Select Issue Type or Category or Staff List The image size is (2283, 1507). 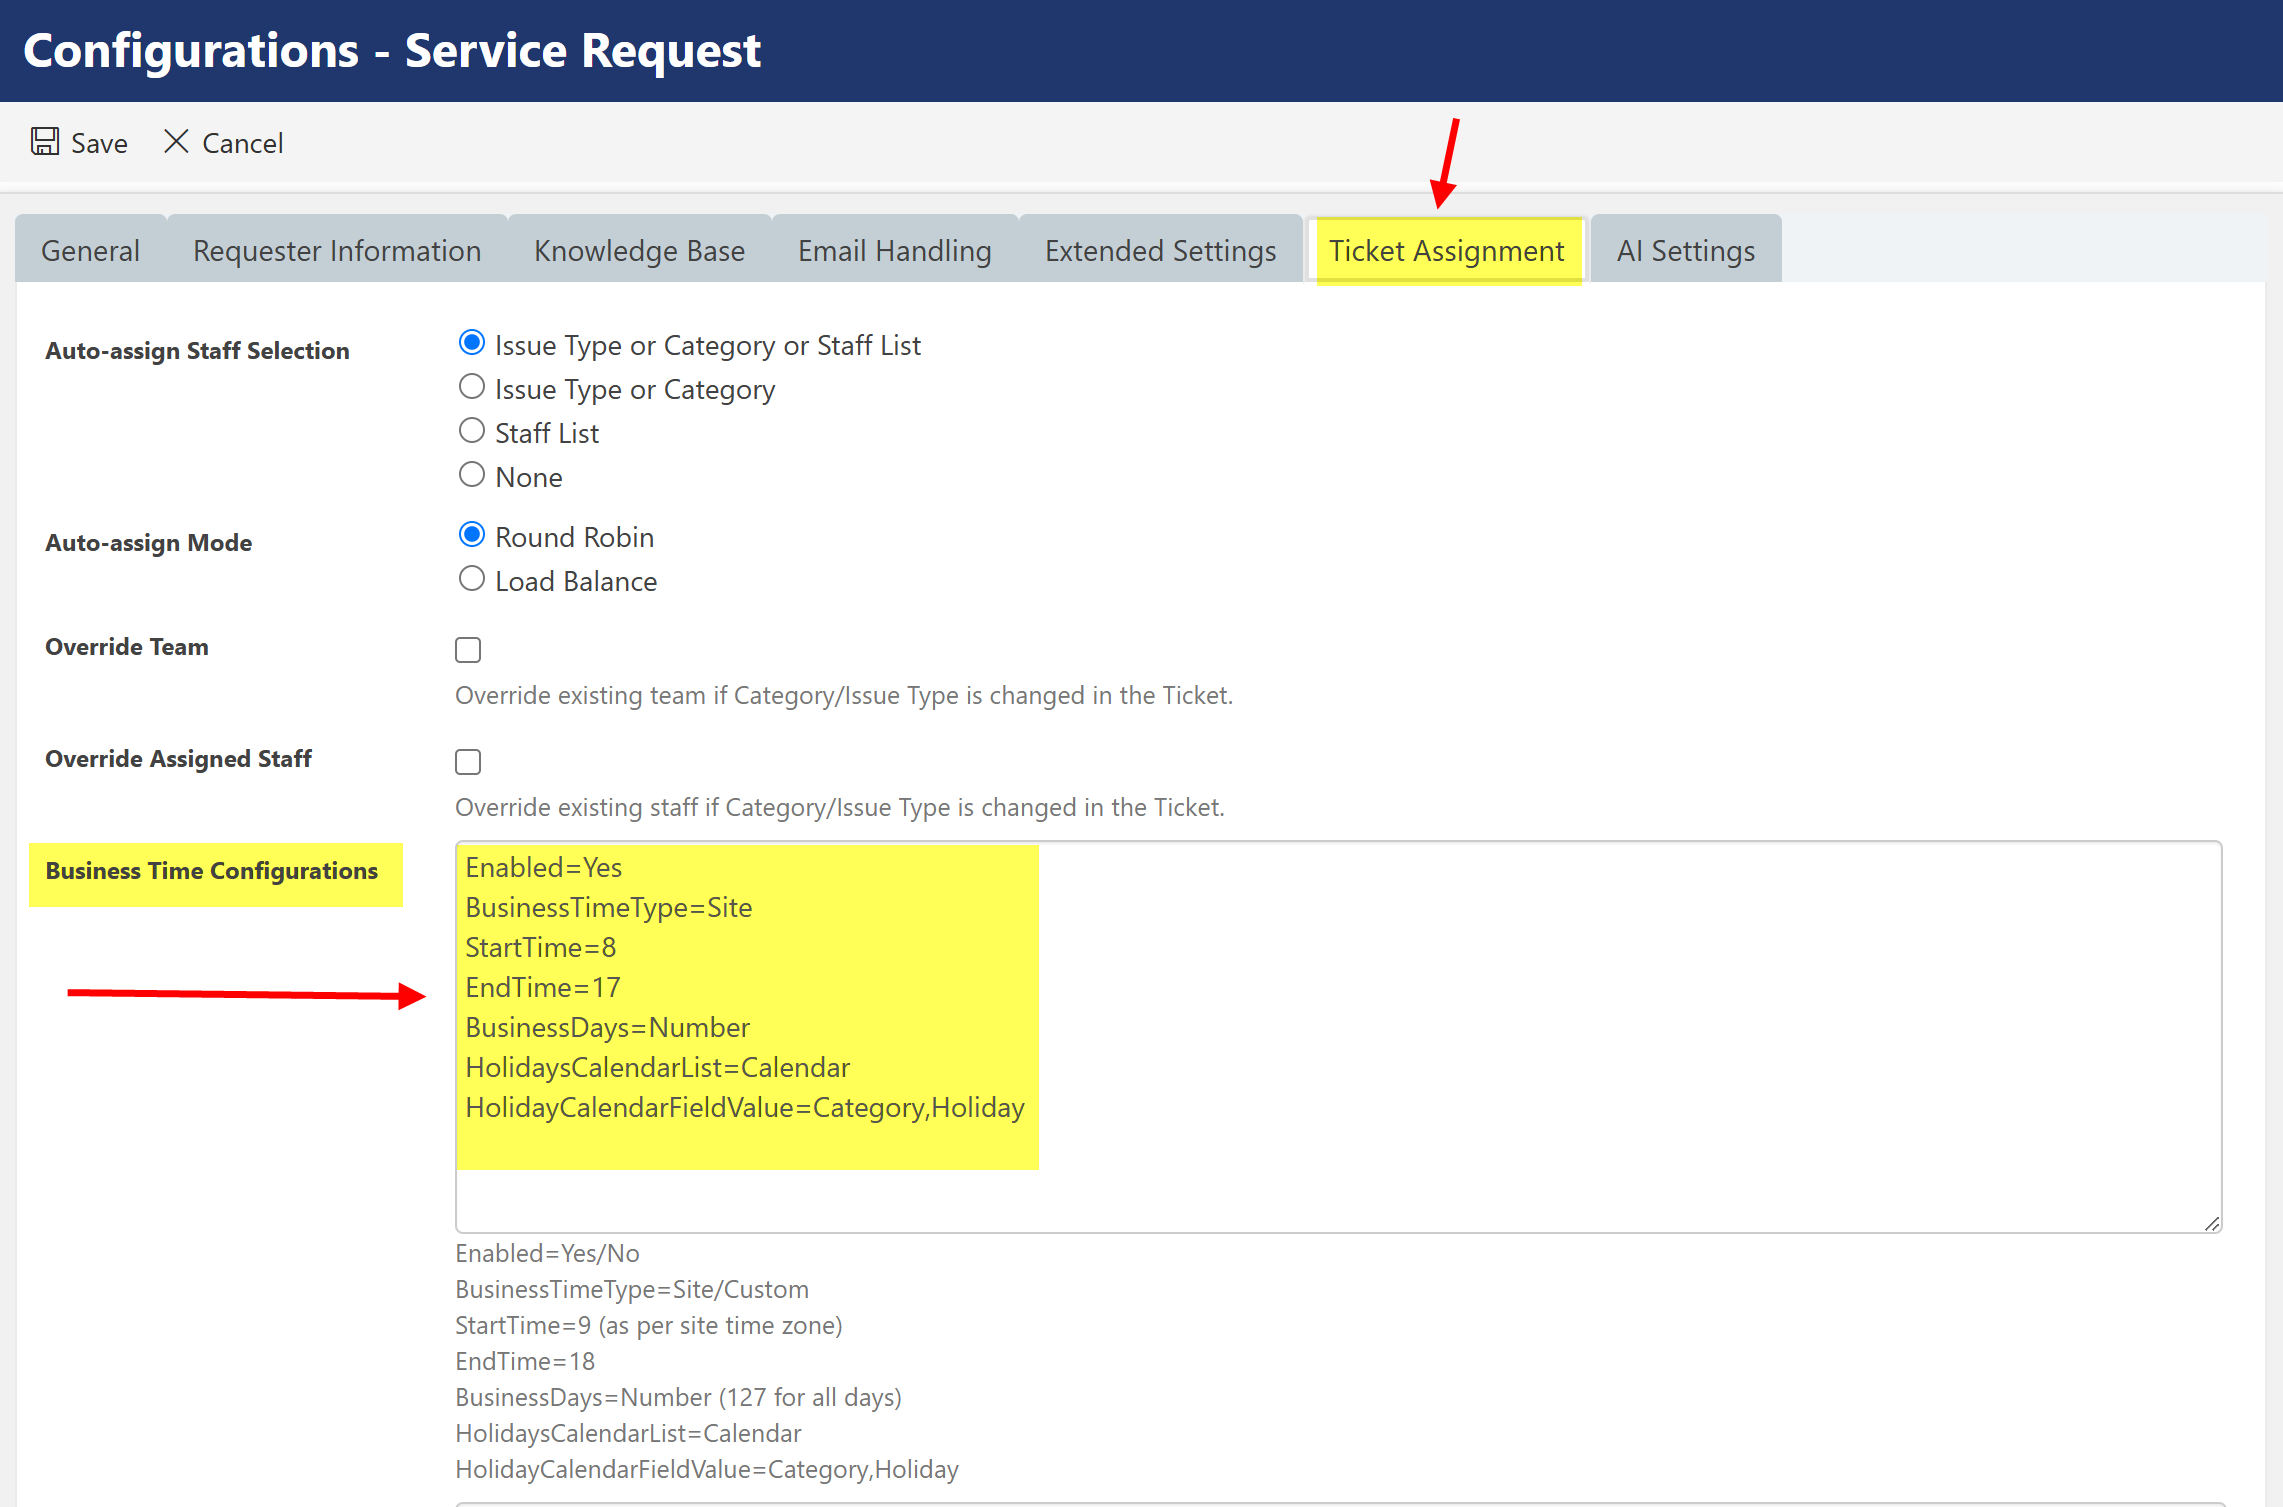pos(472,343)
